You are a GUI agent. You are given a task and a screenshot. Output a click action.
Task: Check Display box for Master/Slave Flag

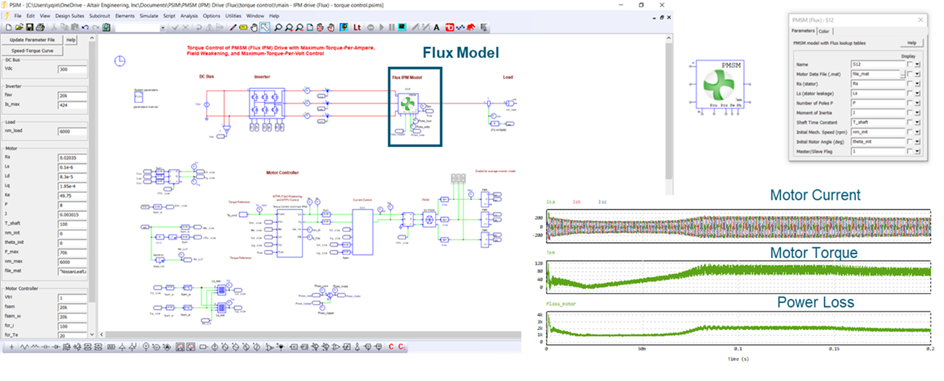pyautogui.click(x=910, y=151)
